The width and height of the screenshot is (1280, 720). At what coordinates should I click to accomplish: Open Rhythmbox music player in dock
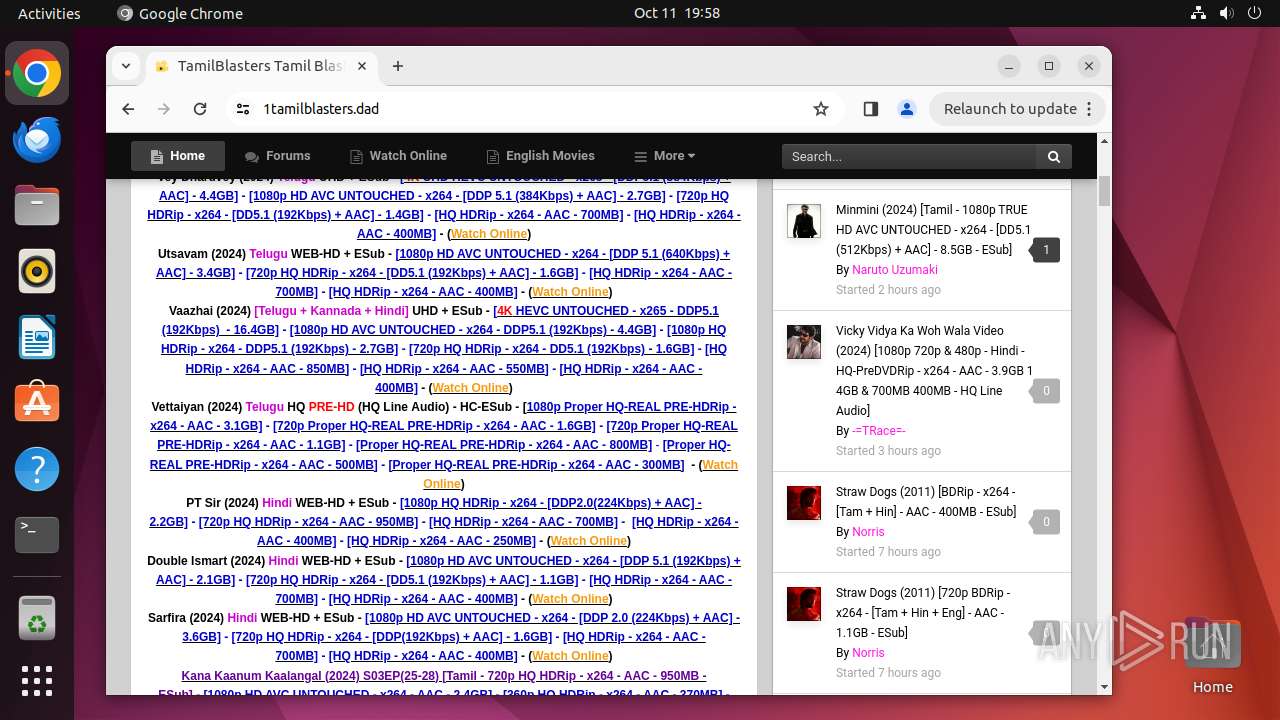tap(37, 271)
